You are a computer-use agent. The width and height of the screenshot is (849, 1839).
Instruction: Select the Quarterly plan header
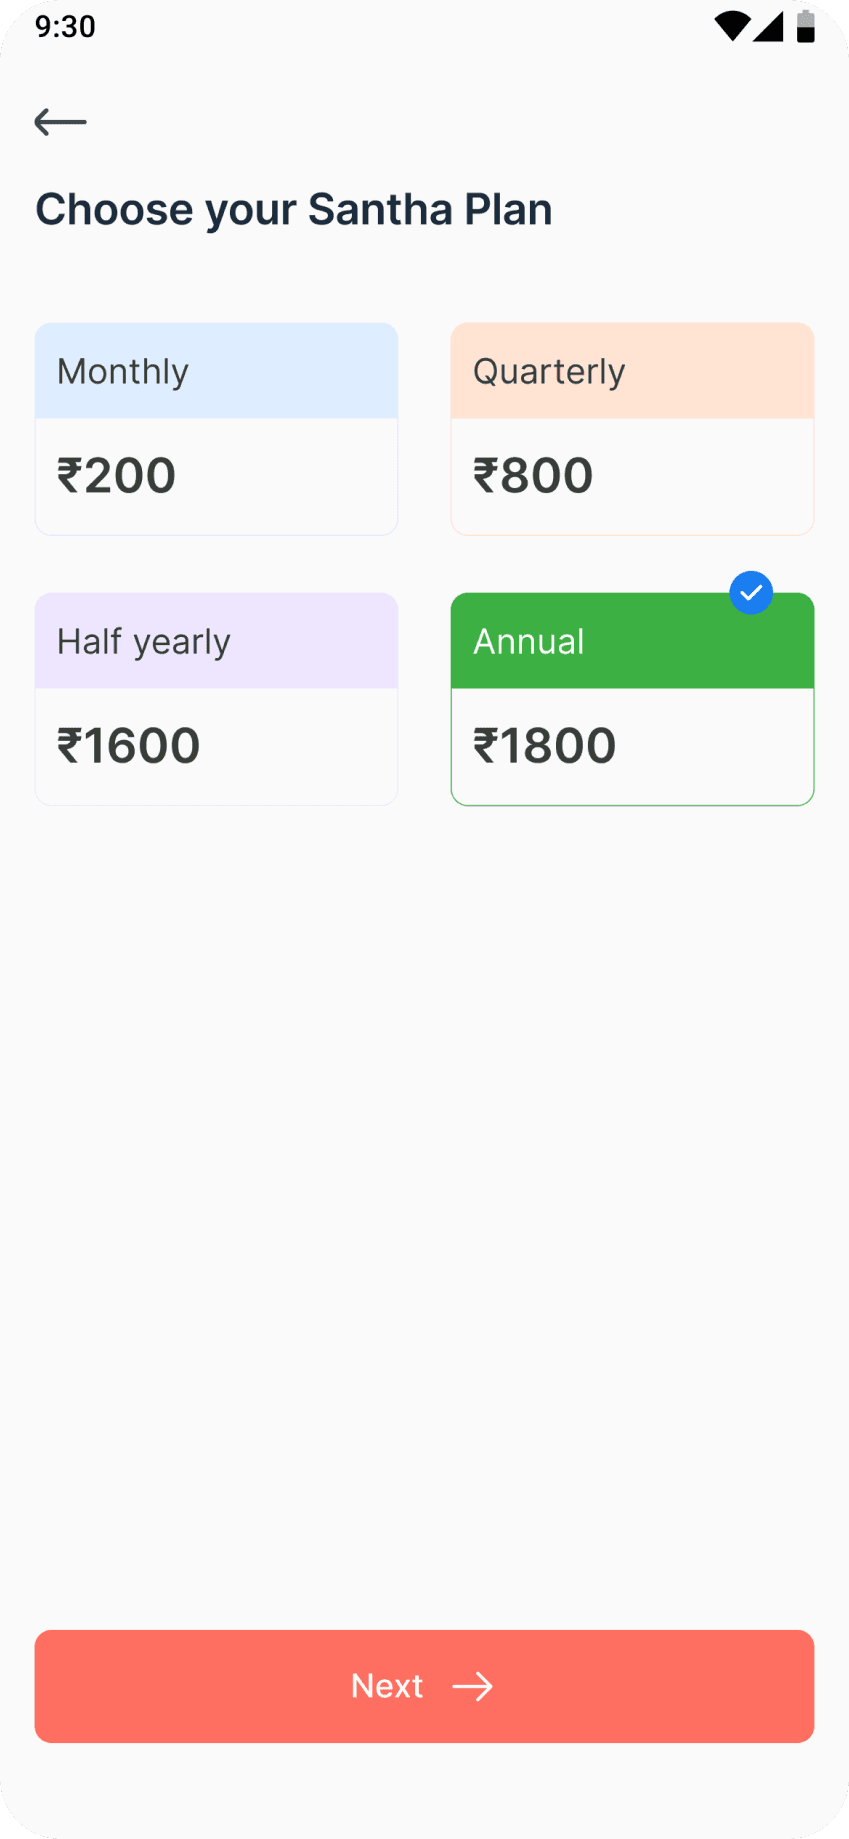coord(632,371)
